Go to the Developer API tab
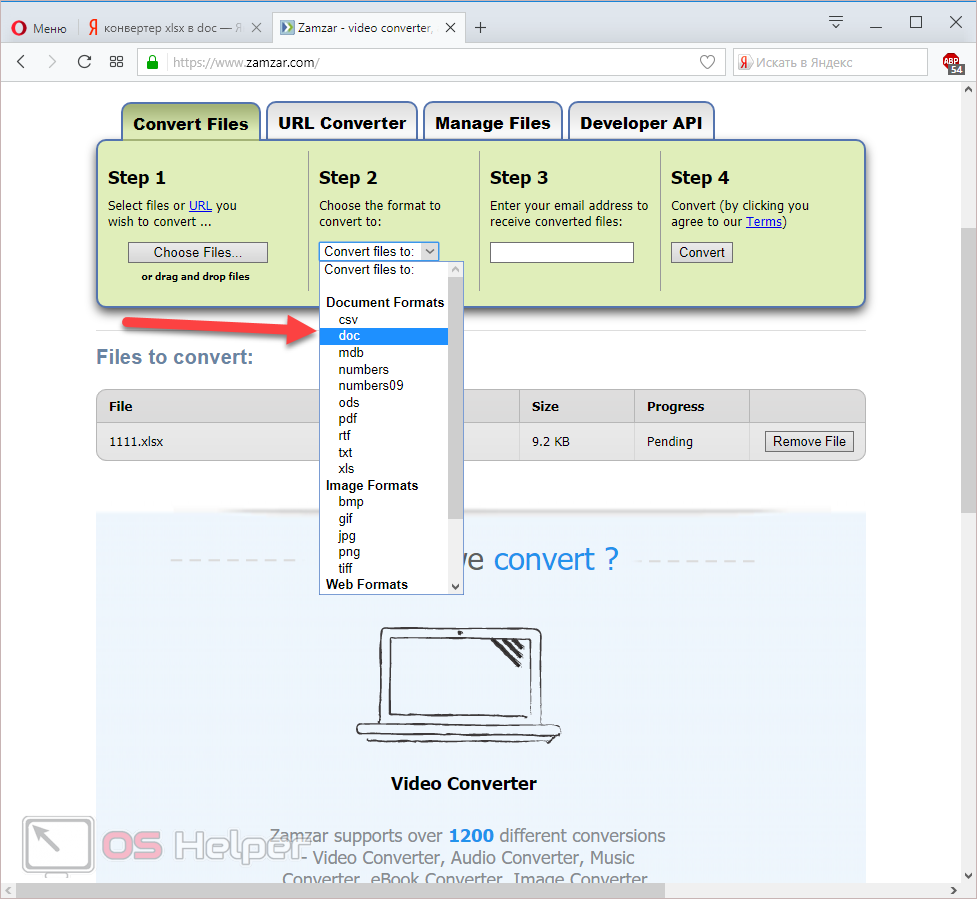The height and width of the screenshot is (899, 977). pos(641,123)
